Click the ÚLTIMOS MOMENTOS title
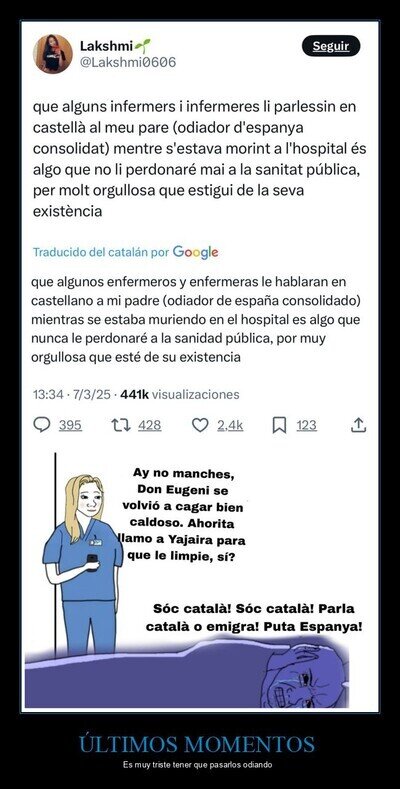Image resolution: width=400 pixels, height=789 pixels. click(x=197, y=744)
